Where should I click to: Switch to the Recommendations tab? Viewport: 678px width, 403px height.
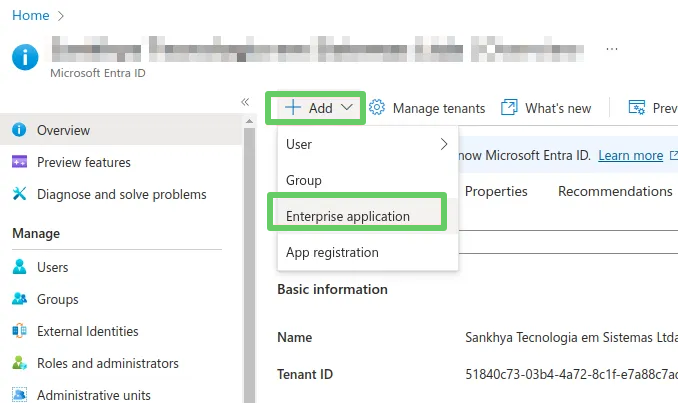click(615, 191)
